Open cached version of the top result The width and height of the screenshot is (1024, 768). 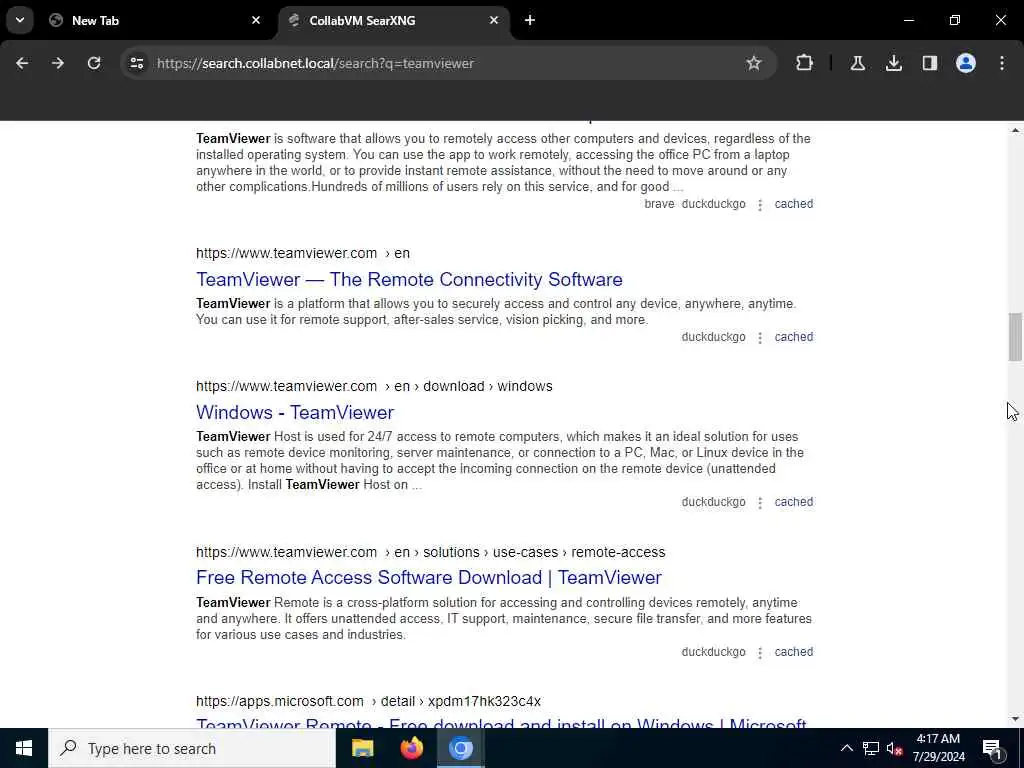pos(793,204)
